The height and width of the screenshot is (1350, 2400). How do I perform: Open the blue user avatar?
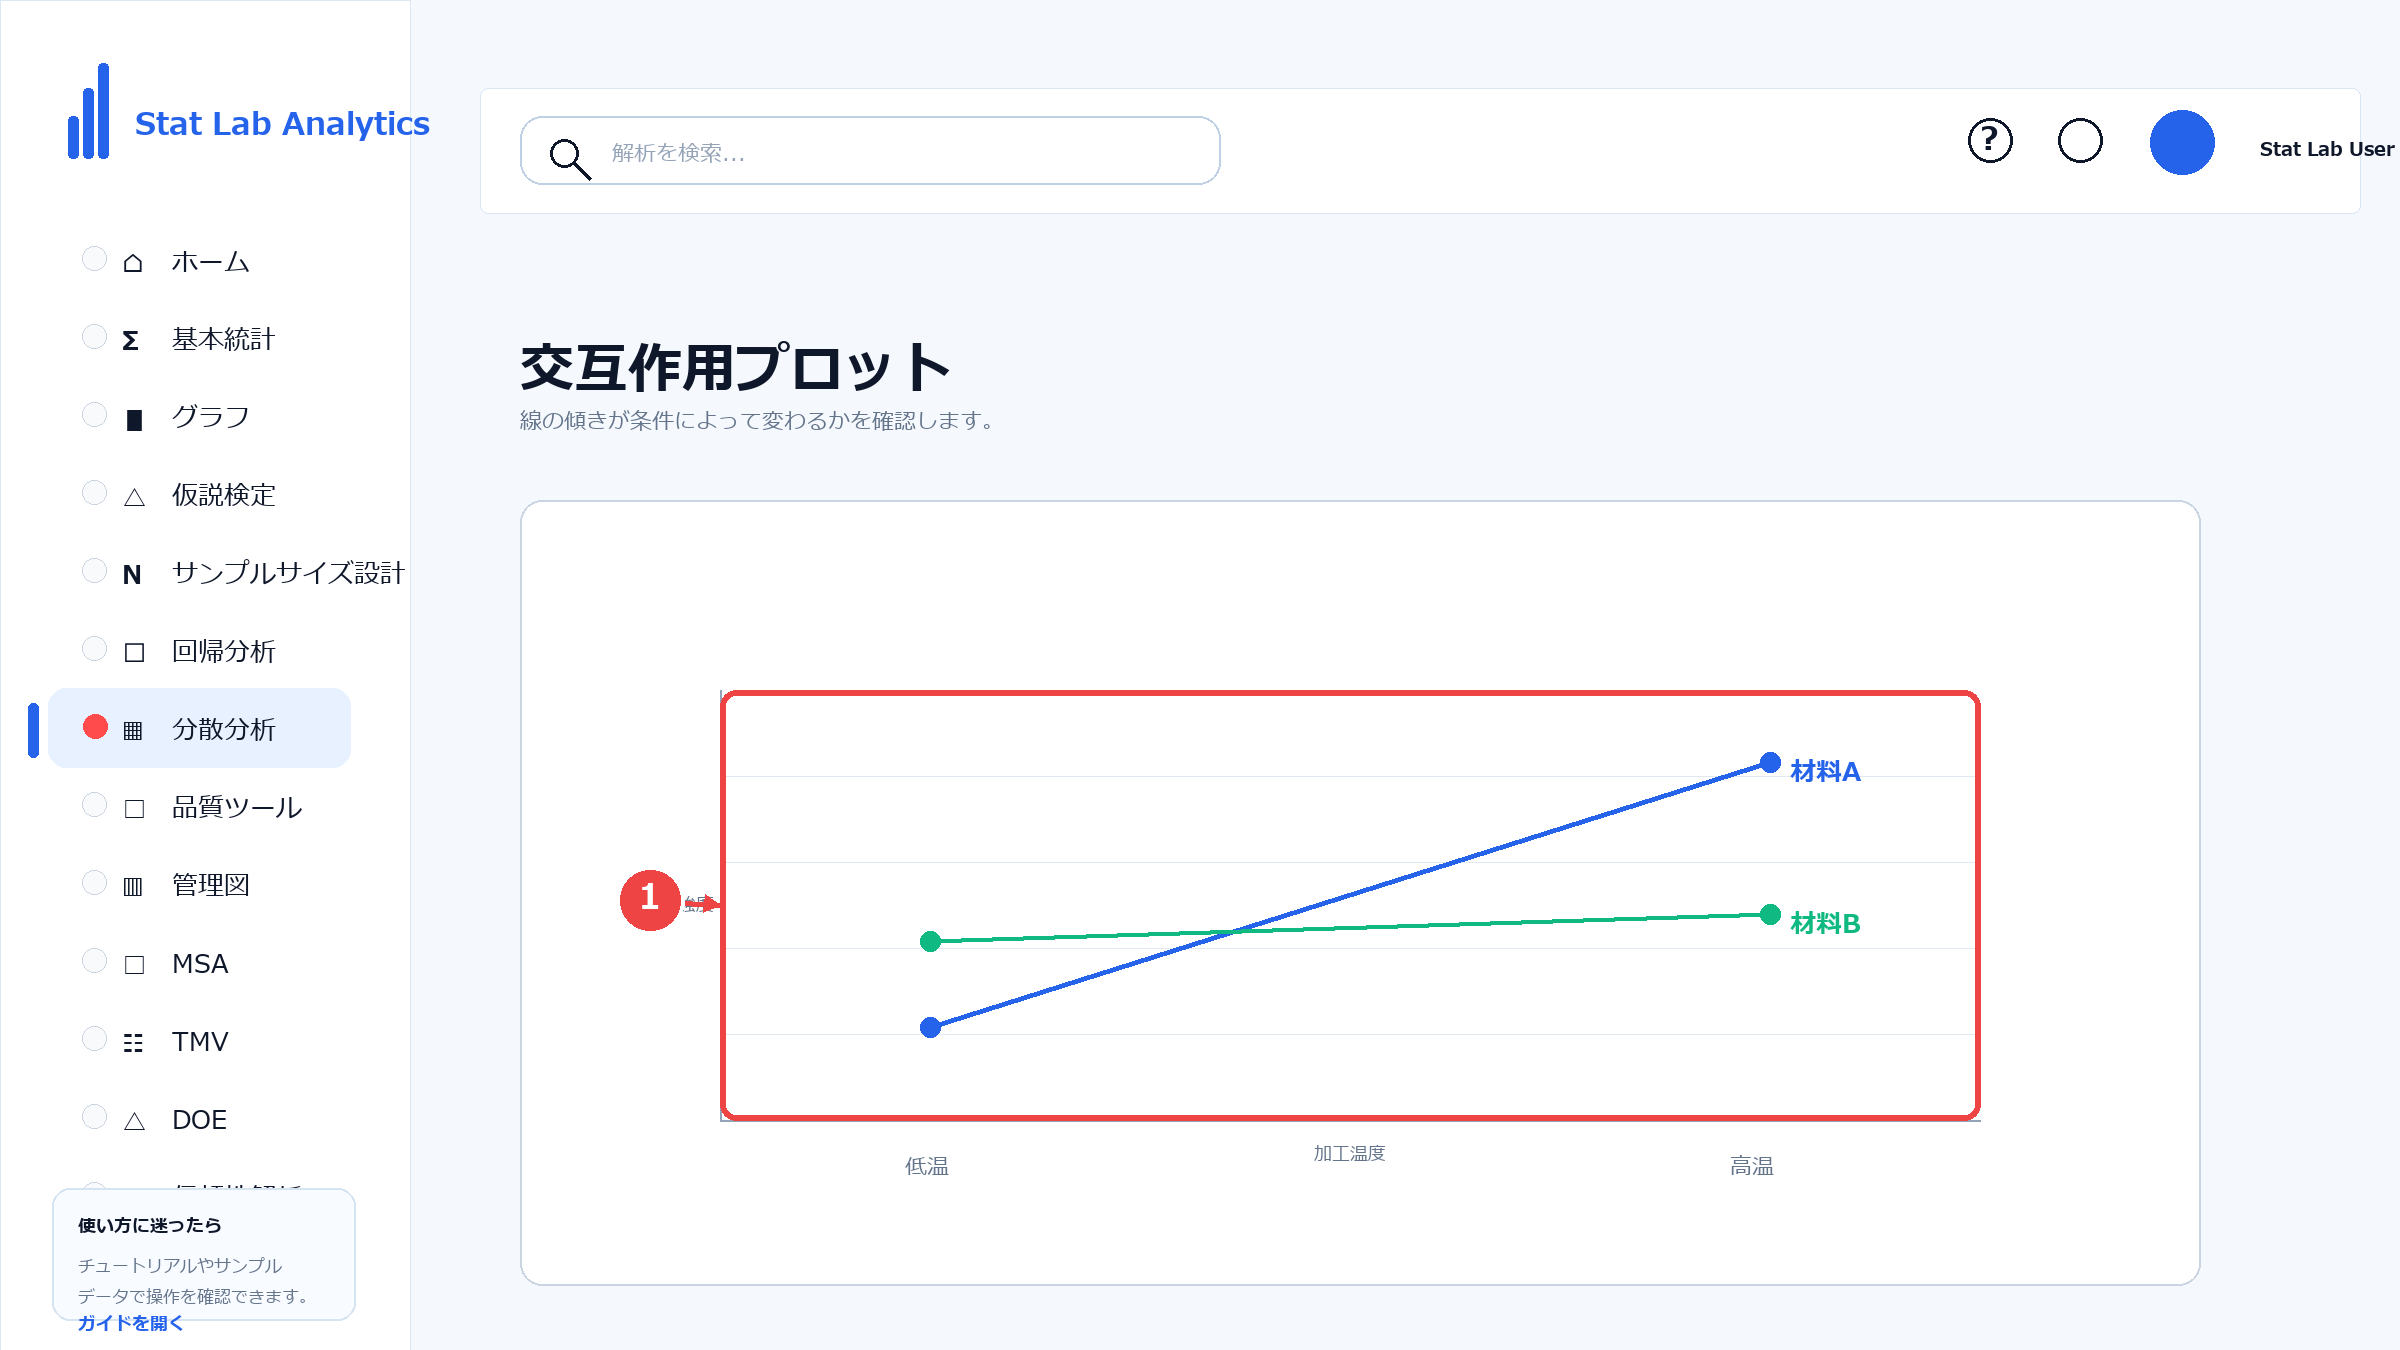(x=2182, y=142)
